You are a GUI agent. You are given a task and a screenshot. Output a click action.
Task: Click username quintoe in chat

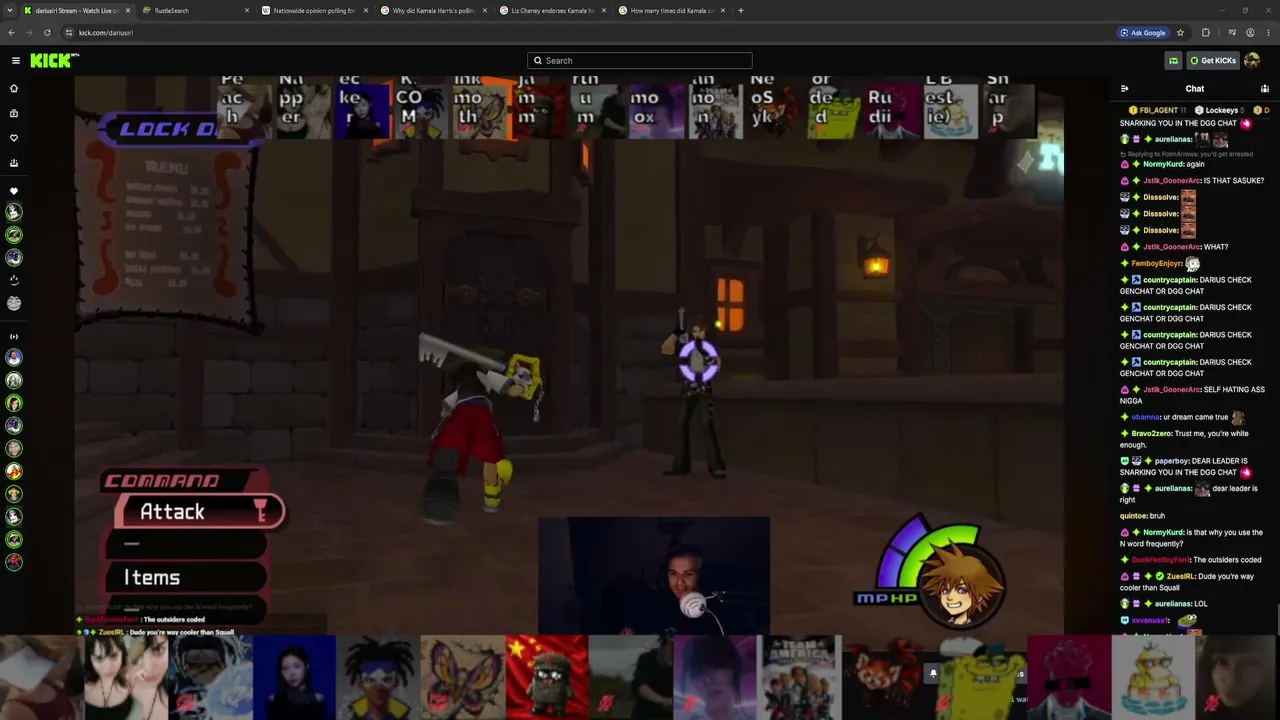pos(1133,516)
